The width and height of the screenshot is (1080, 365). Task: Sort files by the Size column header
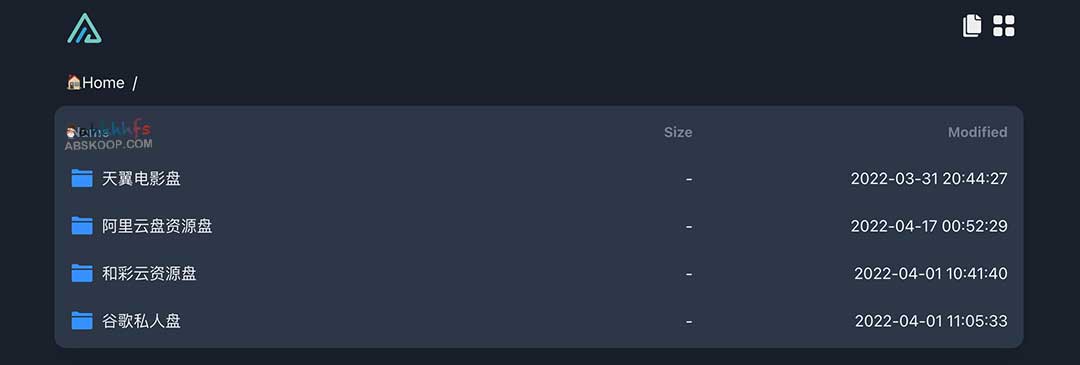tap(678, 132)
